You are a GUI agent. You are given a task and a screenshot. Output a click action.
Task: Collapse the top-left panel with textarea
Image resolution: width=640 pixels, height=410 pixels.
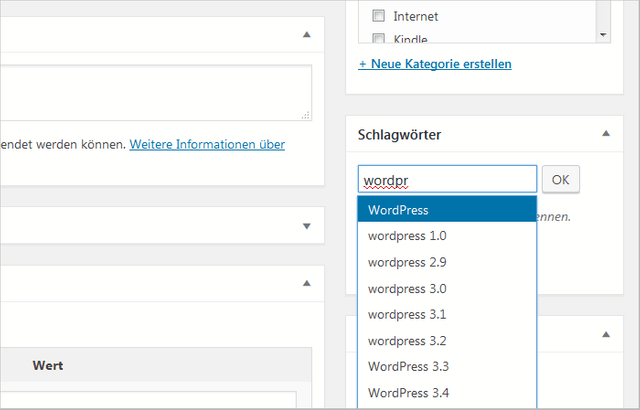(307, 34)
